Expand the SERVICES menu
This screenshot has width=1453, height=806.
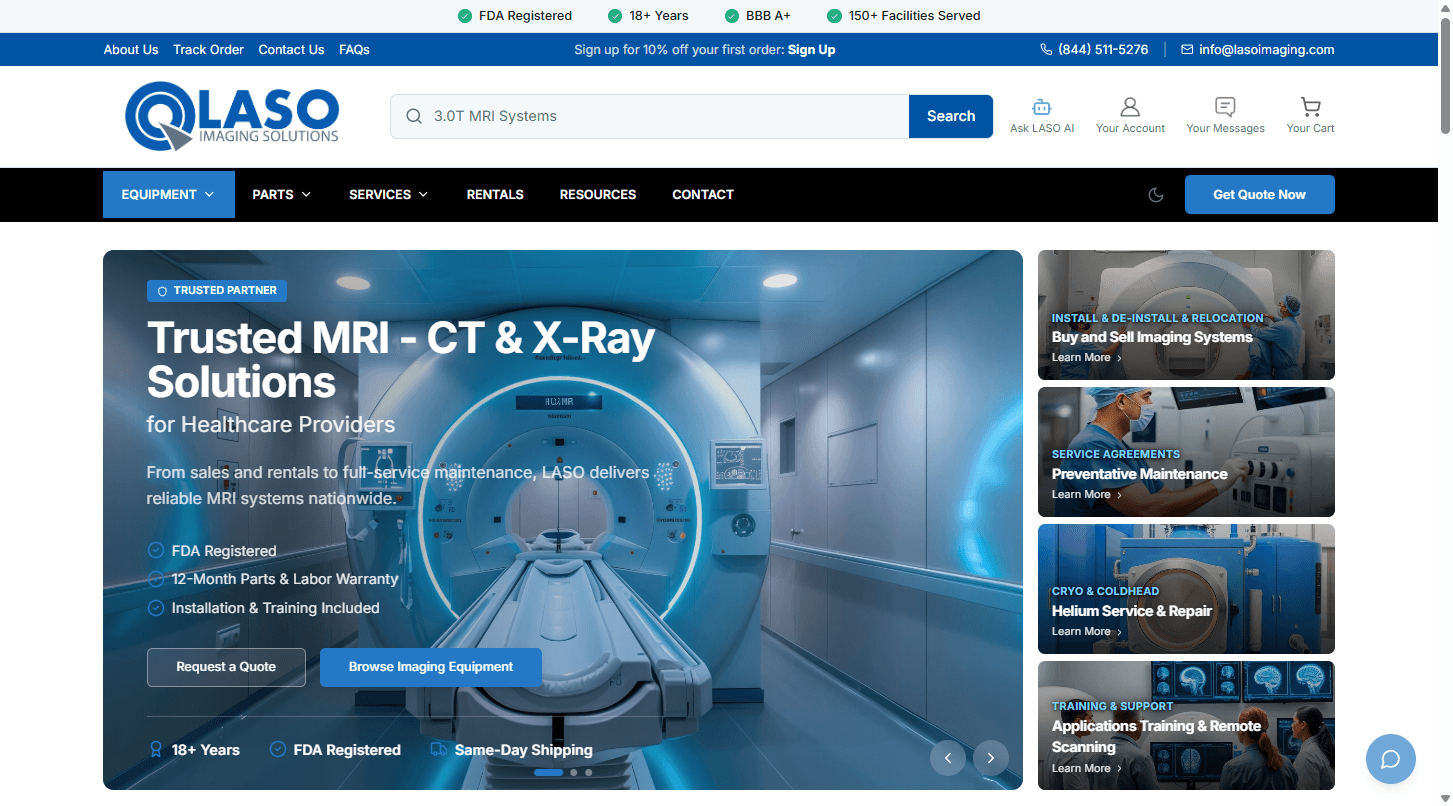click(388, 194)
